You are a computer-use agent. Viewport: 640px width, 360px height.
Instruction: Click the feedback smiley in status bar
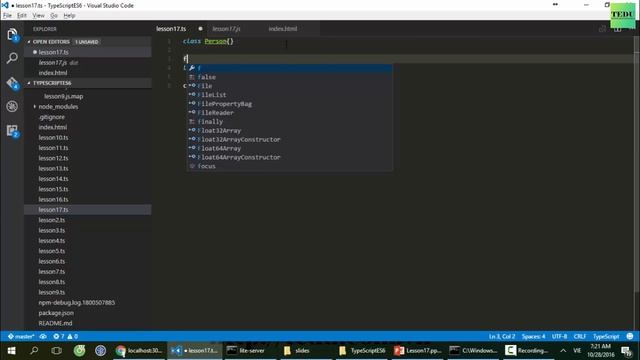coord(630,337)
